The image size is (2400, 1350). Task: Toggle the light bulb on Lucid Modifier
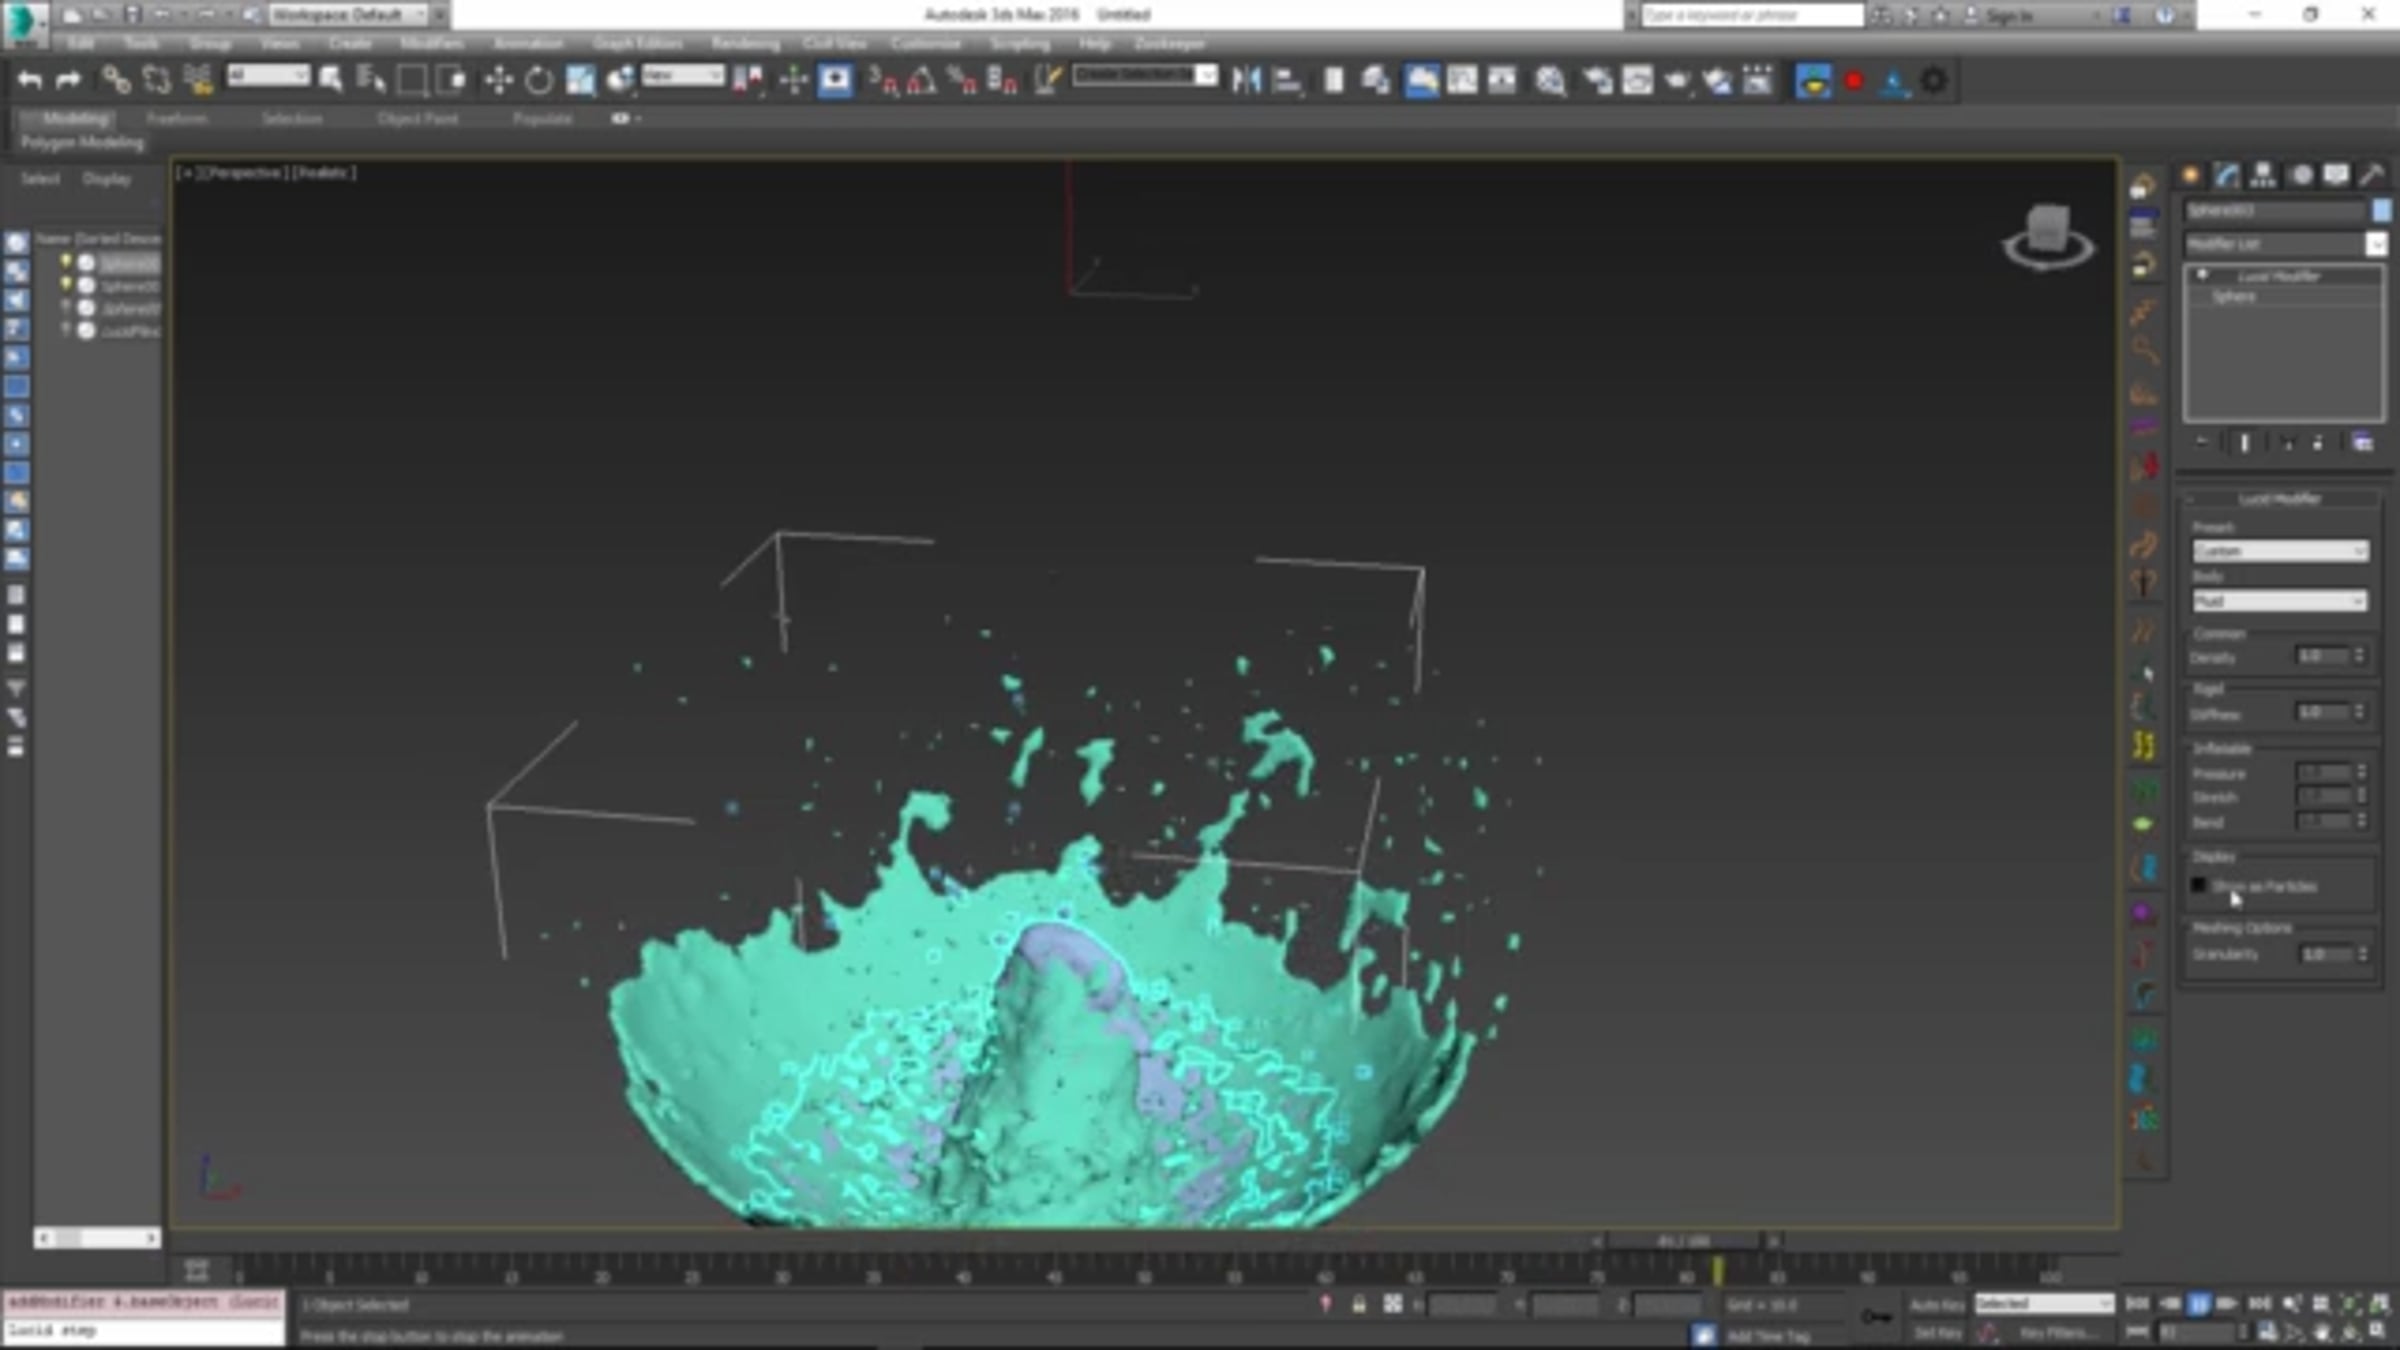tap(2202, 275)
